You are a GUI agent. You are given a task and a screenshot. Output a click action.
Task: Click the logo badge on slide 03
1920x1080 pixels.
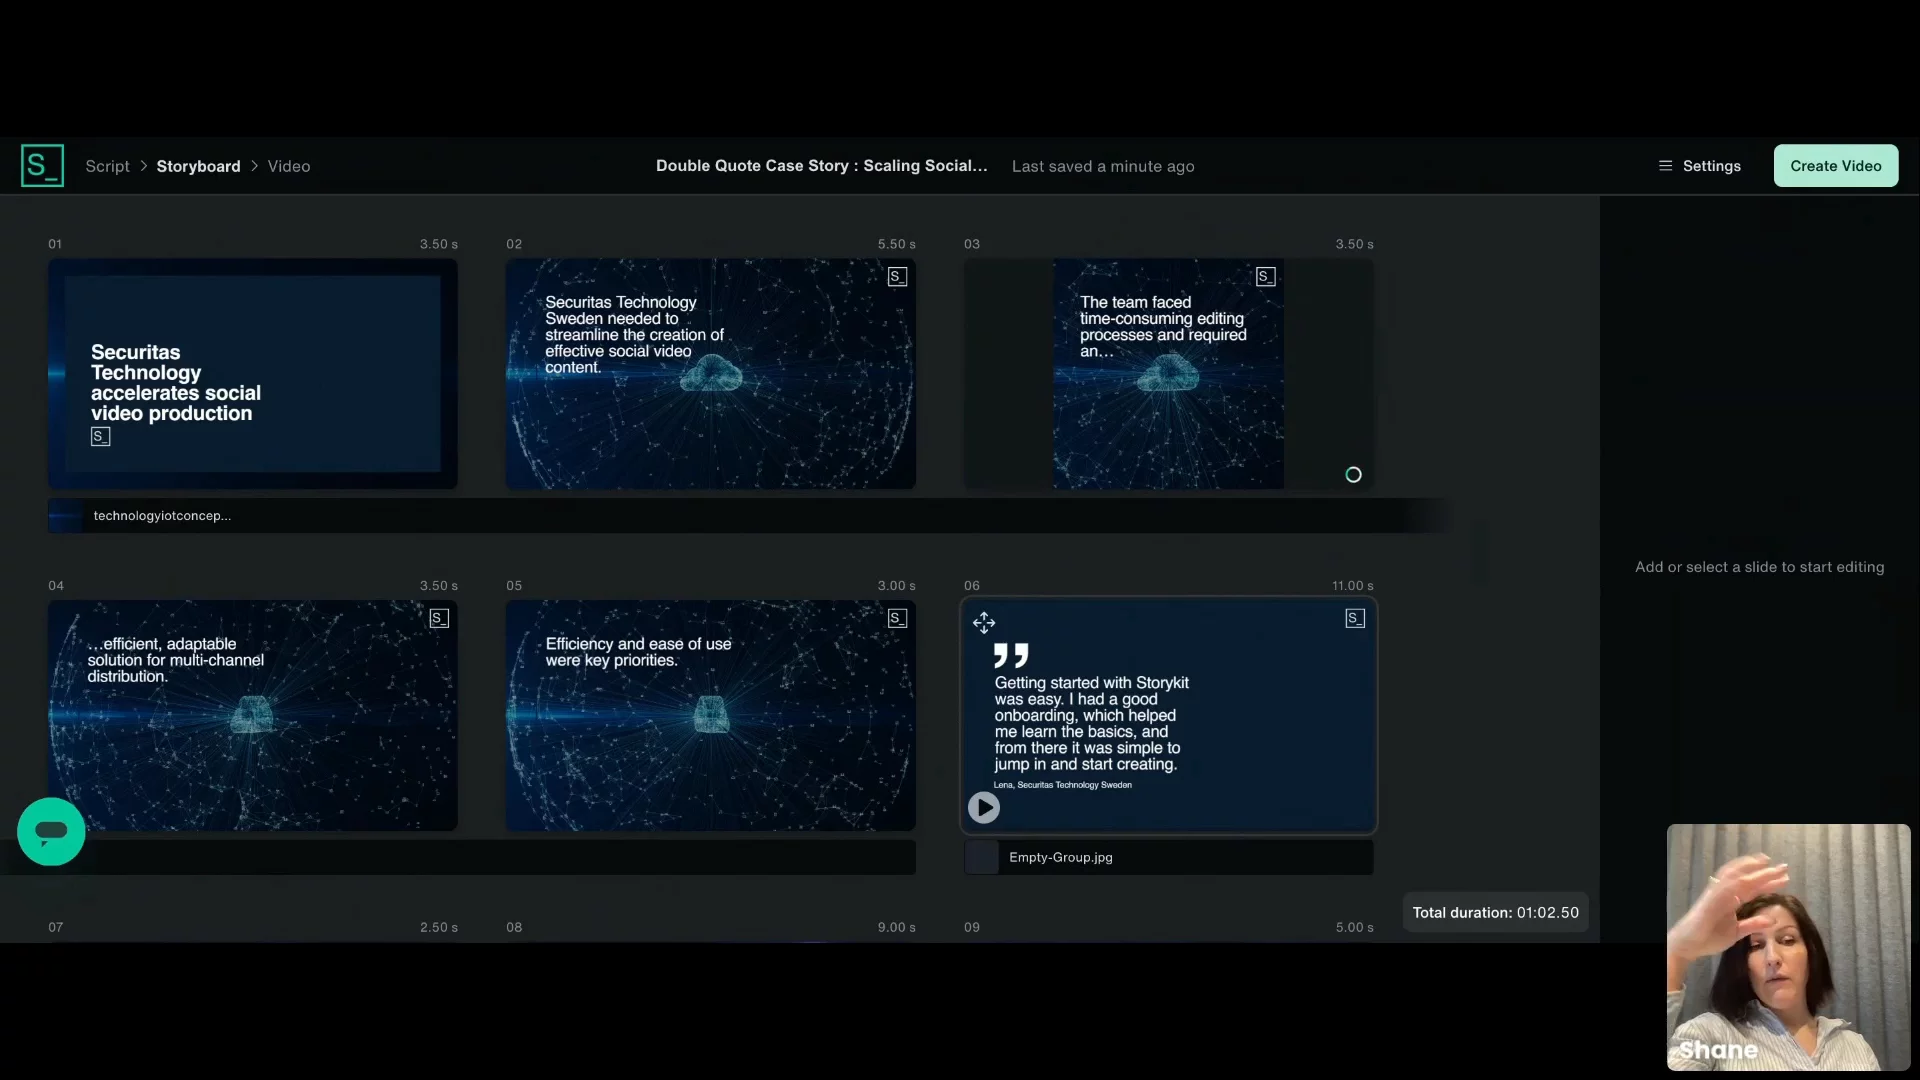(1265, 277)
